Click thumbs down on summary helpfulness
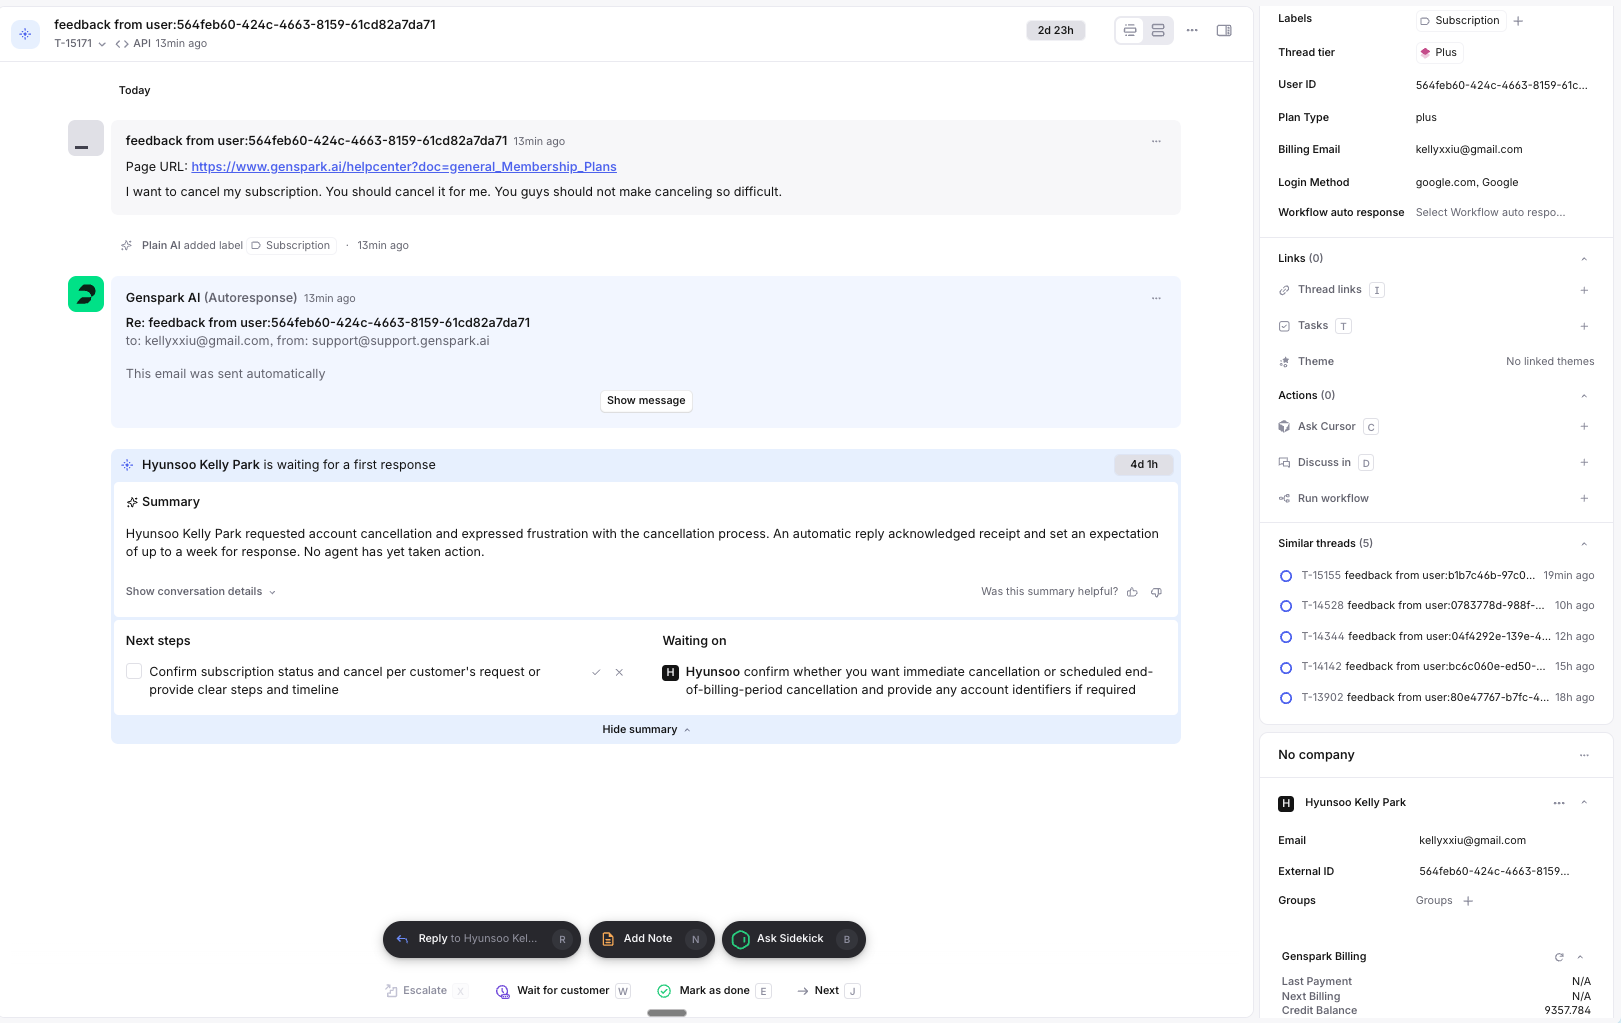Image resolution: width=1621 pixels, height=1023 pixels. coord(1156,592)
